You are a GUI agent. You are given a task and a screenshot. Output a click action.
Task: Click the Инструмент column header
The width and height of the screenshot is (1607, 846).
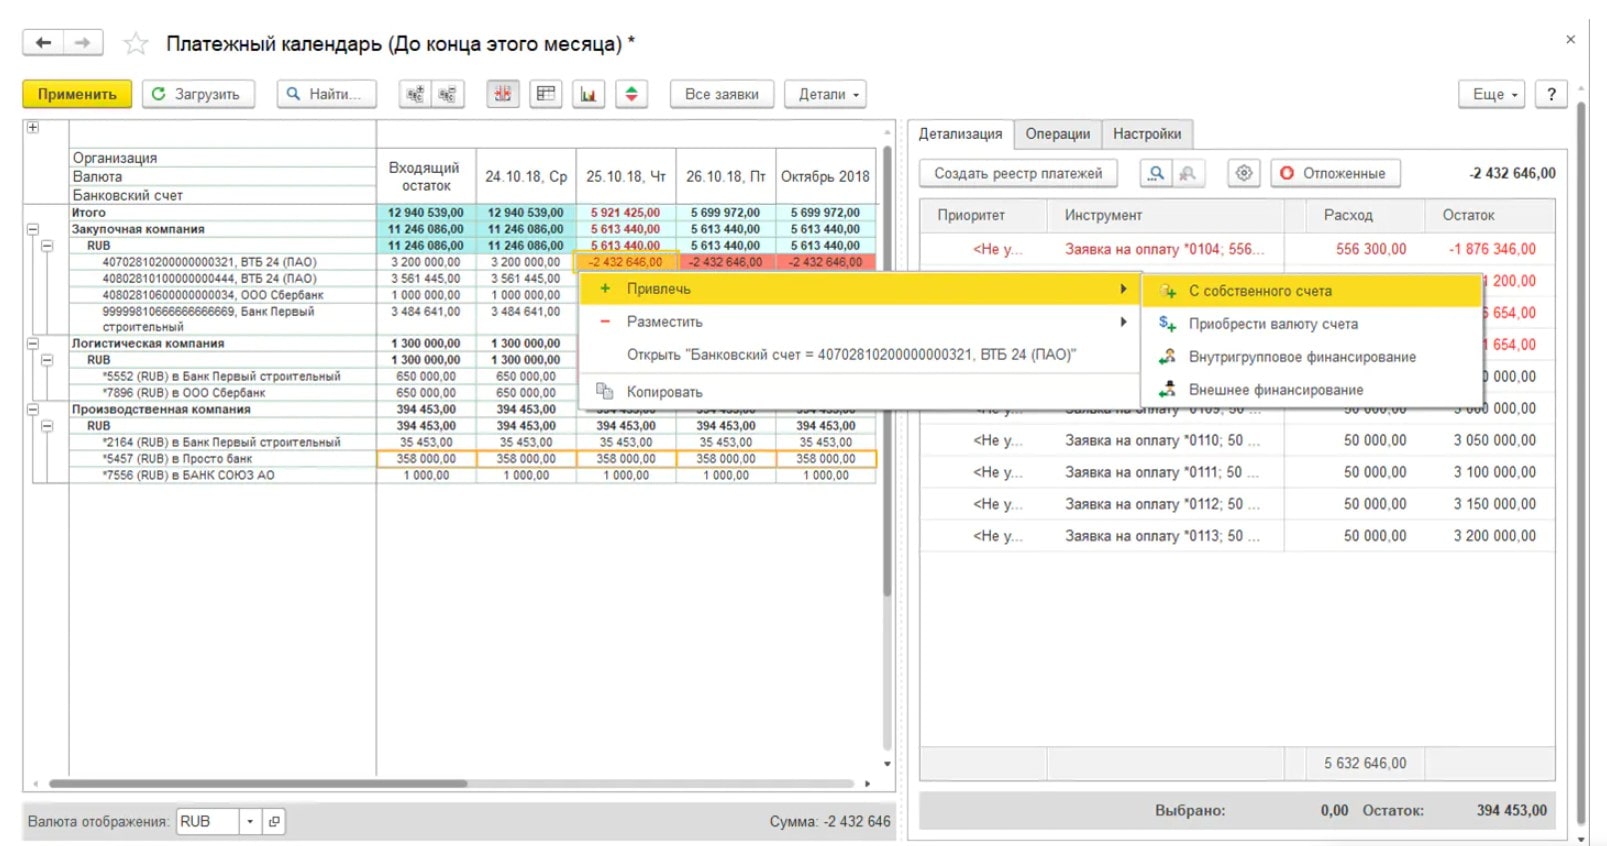pos(1166,215)
